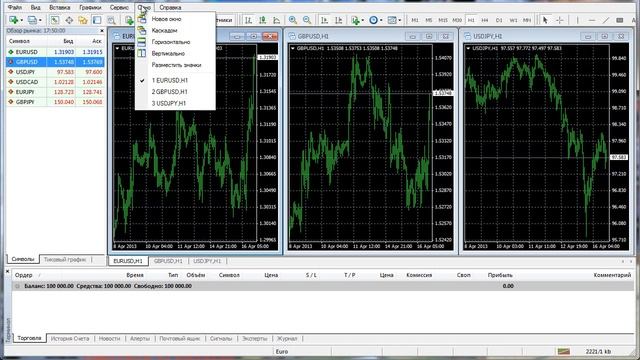Toggle the chart auto scroll icon
Image resolution: width=640 pixels, height=360 pixels.
pyautogui.click(x=324, y=20)
